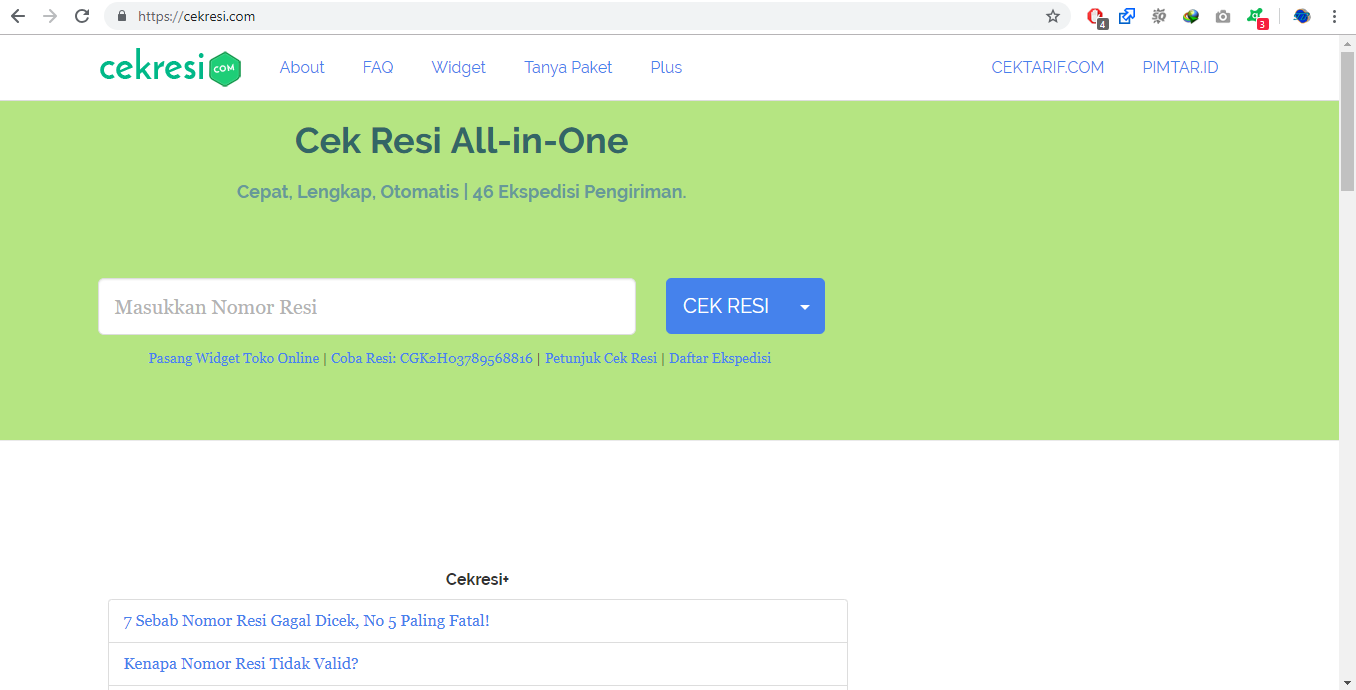Open Tanya Paket in the navigation
This screenshot has width=1356, height=690.
click(568, 67)
